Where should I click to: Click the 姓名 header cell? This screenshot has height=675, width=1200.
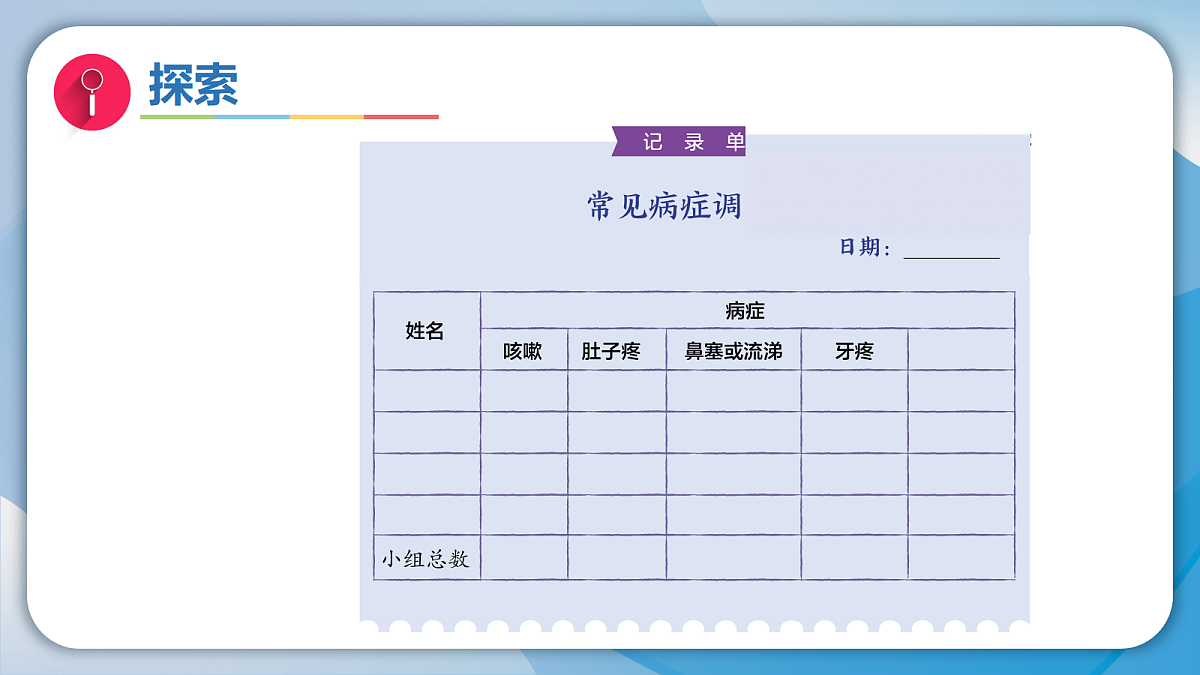tap(427, 331)
